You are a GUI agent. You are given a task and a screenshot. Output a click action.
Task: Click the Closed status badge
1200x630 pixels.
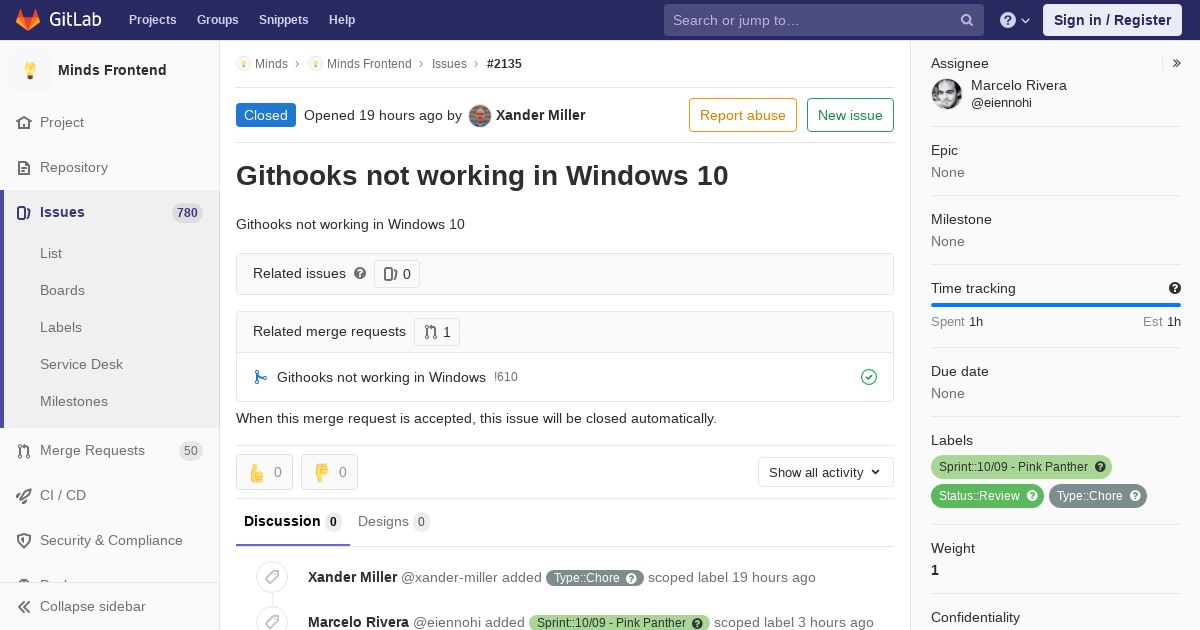pyautogui.click(x=266, y=115)
